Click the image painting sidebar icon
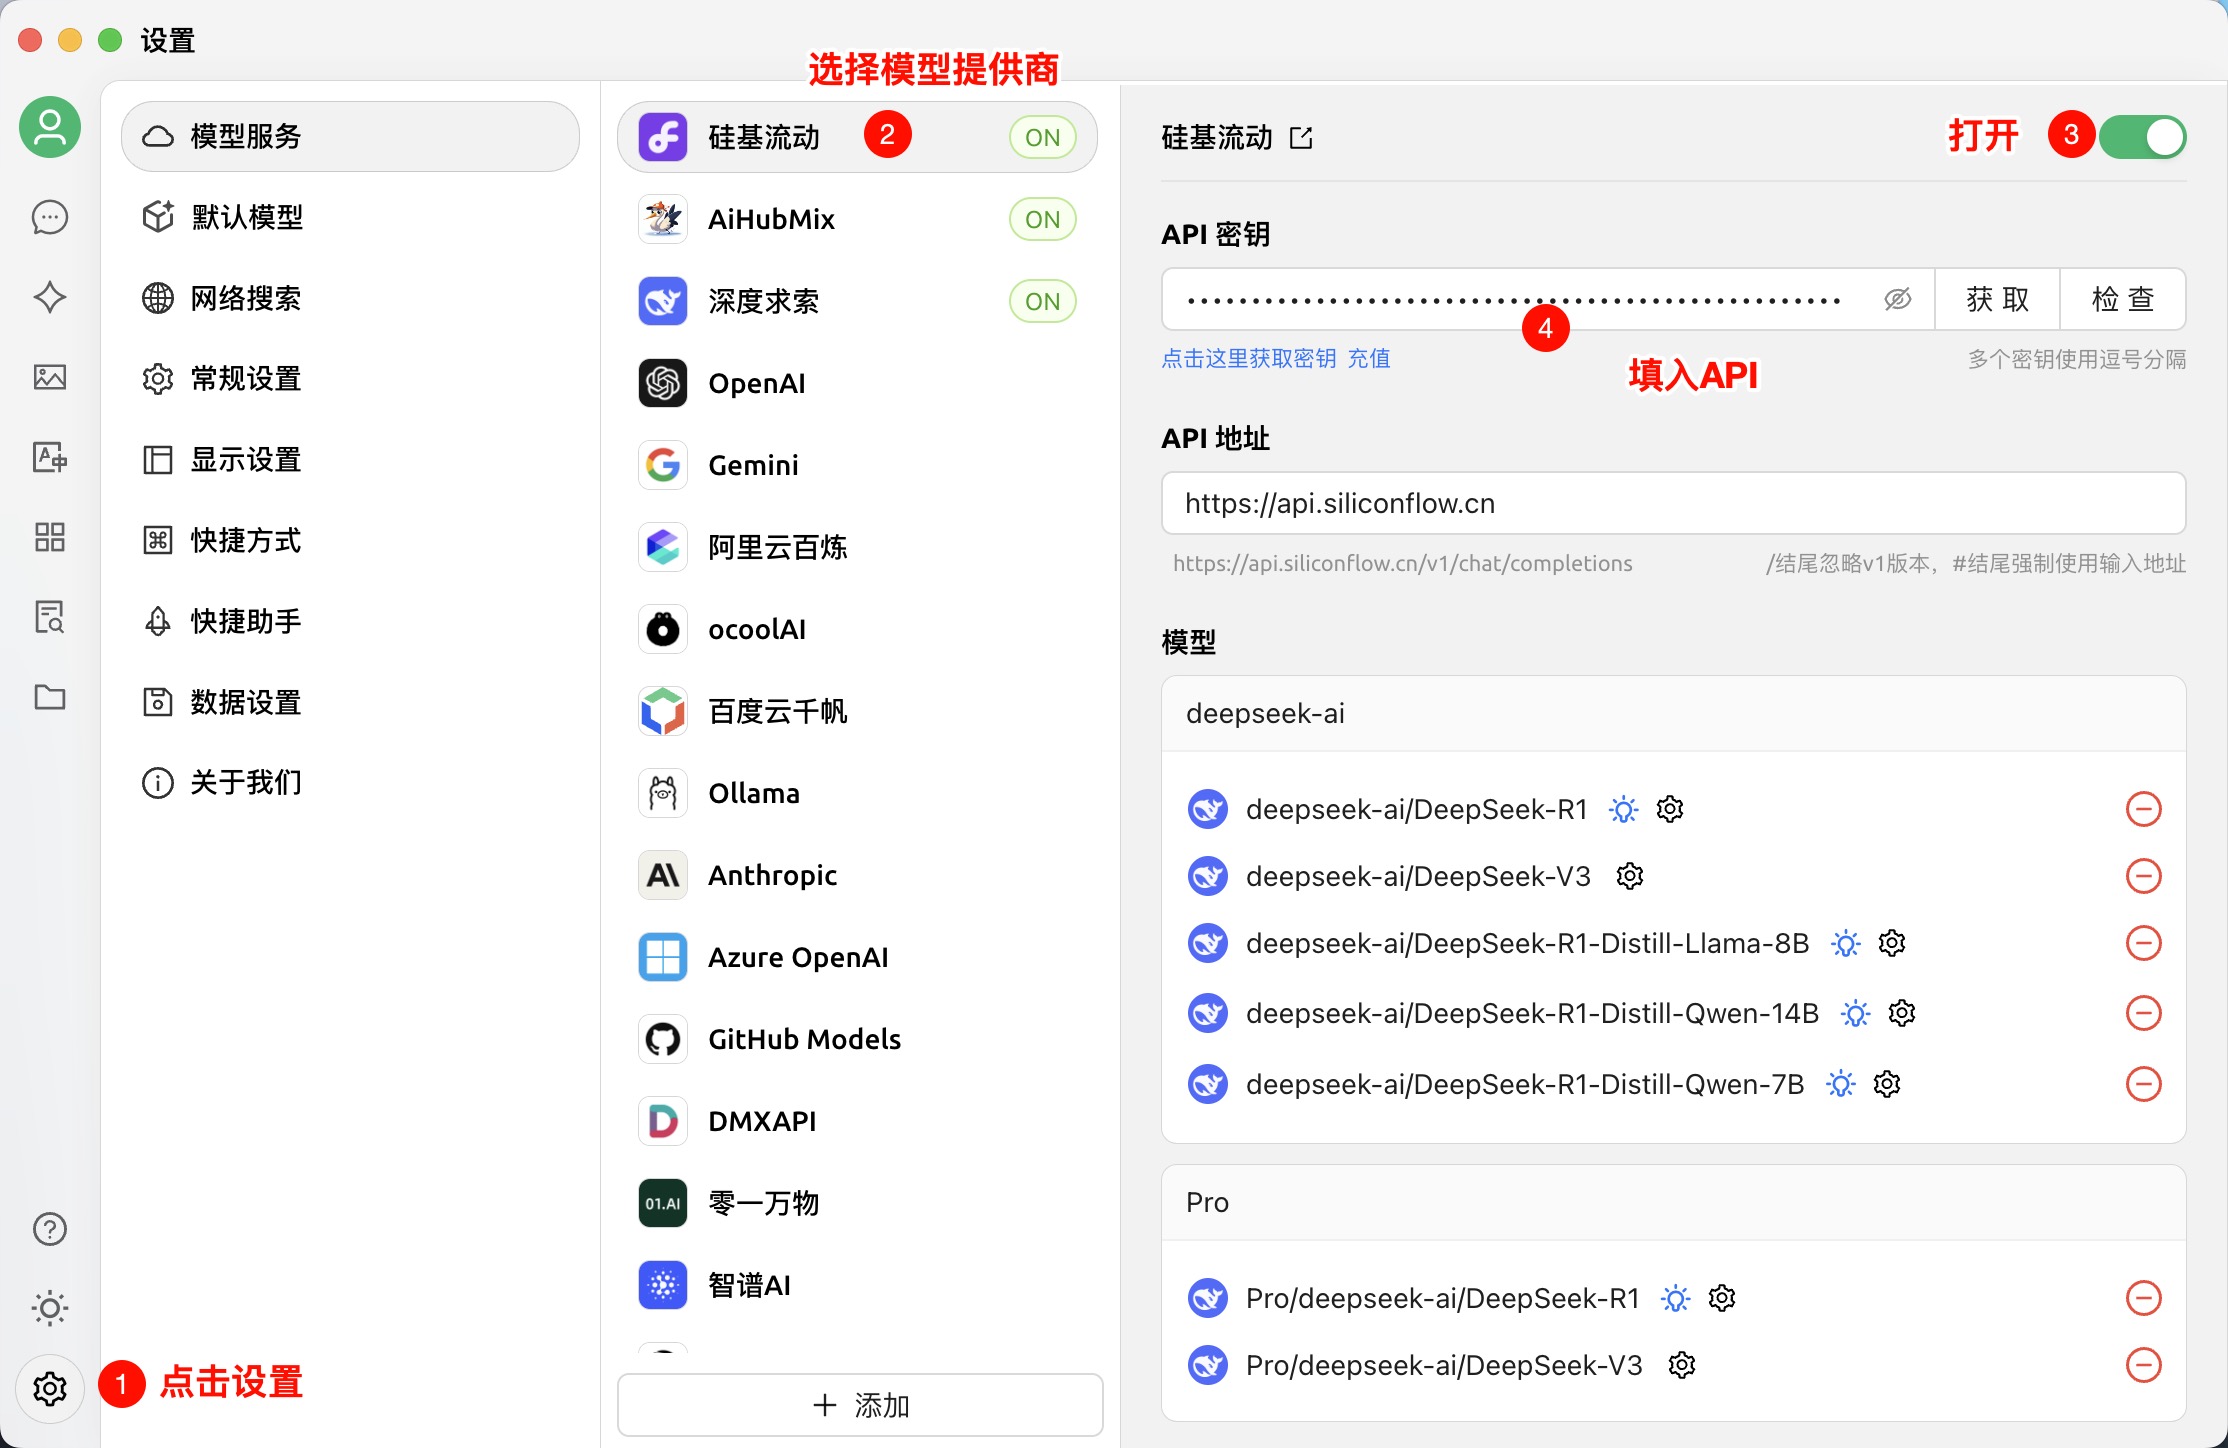The width and height of the screenshot is (2228, 1448). coord(49,377)
